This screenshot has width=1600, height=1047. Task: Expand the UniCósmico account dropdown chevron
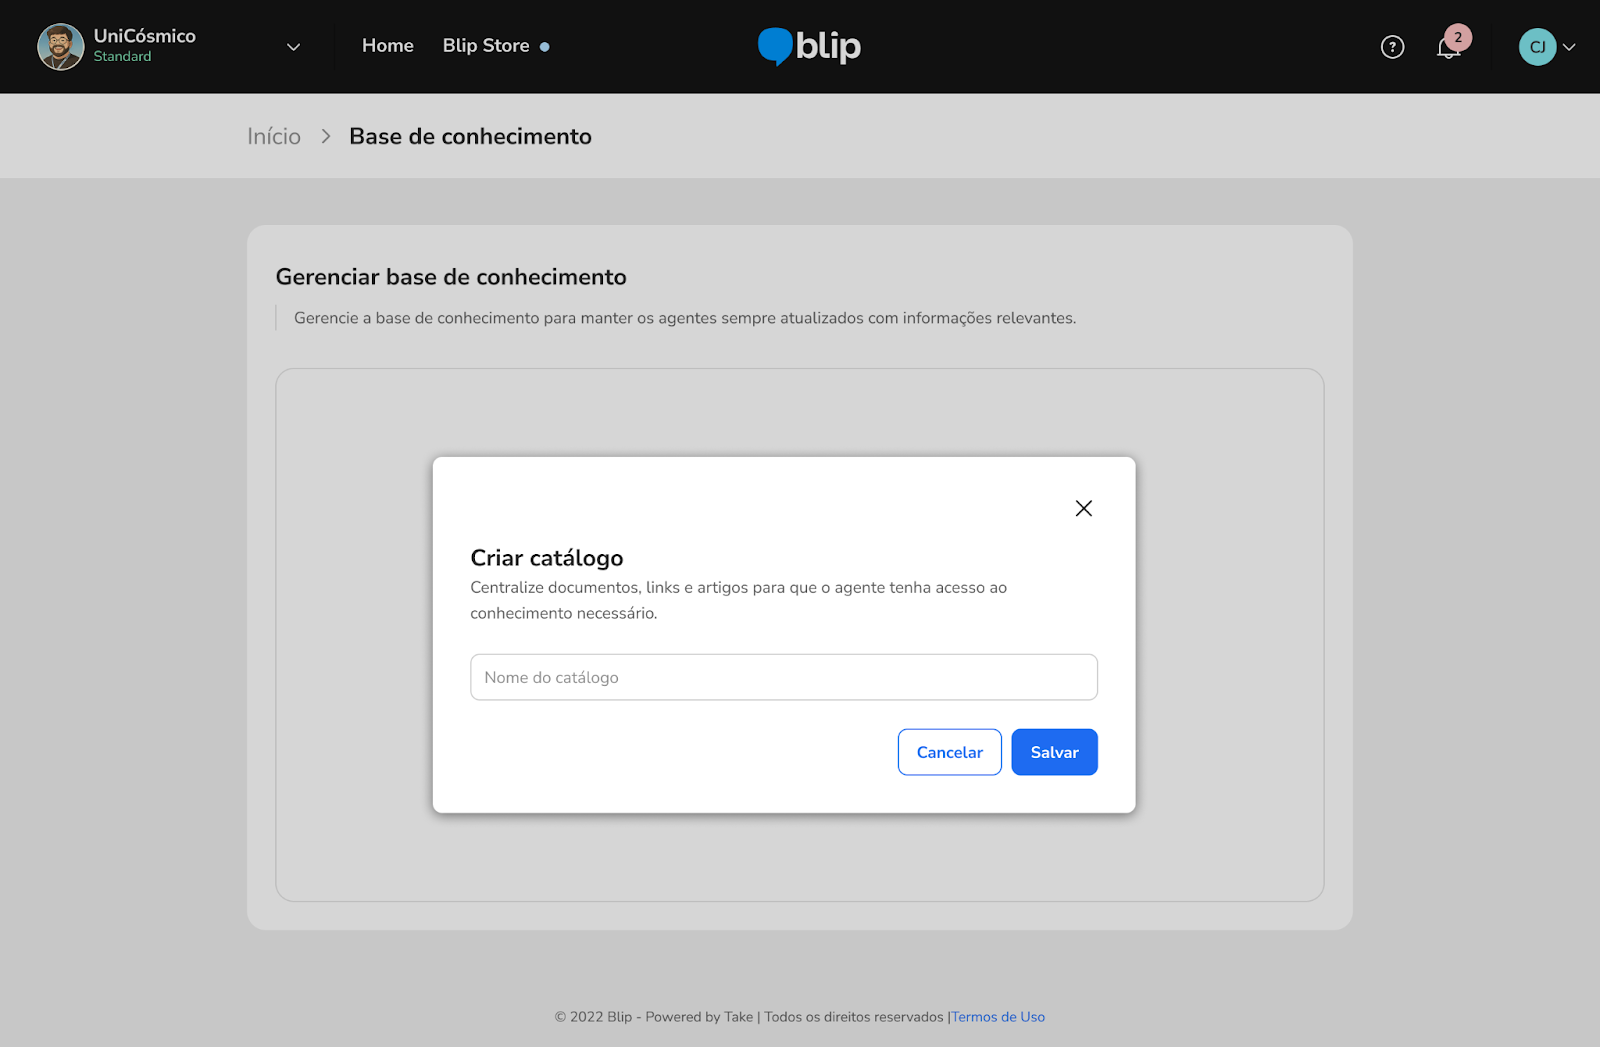(293, 47)
